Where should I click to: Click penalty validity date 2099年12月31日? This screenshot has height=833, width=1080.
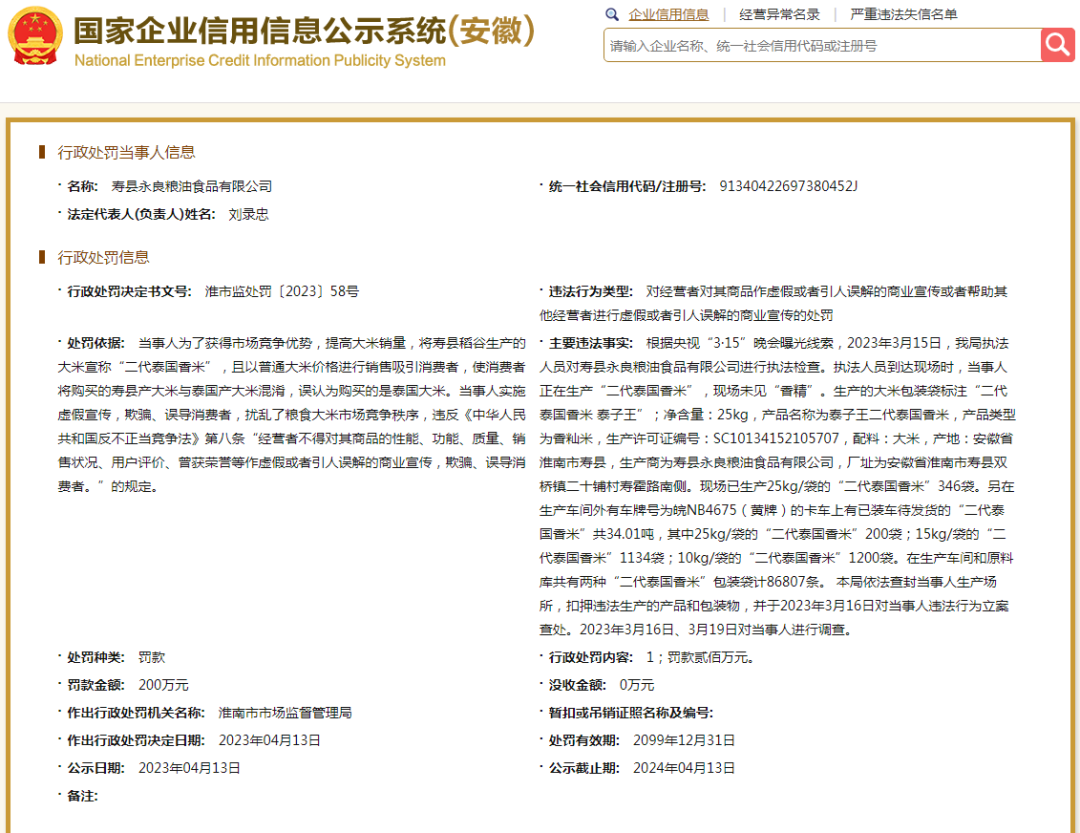(x=684, y=740)
